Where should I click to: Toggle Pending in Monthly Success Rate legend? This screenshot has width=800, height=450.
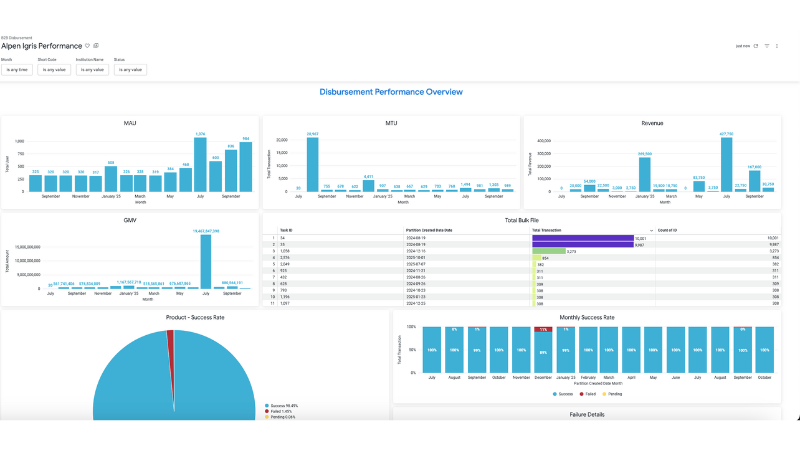[612, 394]
